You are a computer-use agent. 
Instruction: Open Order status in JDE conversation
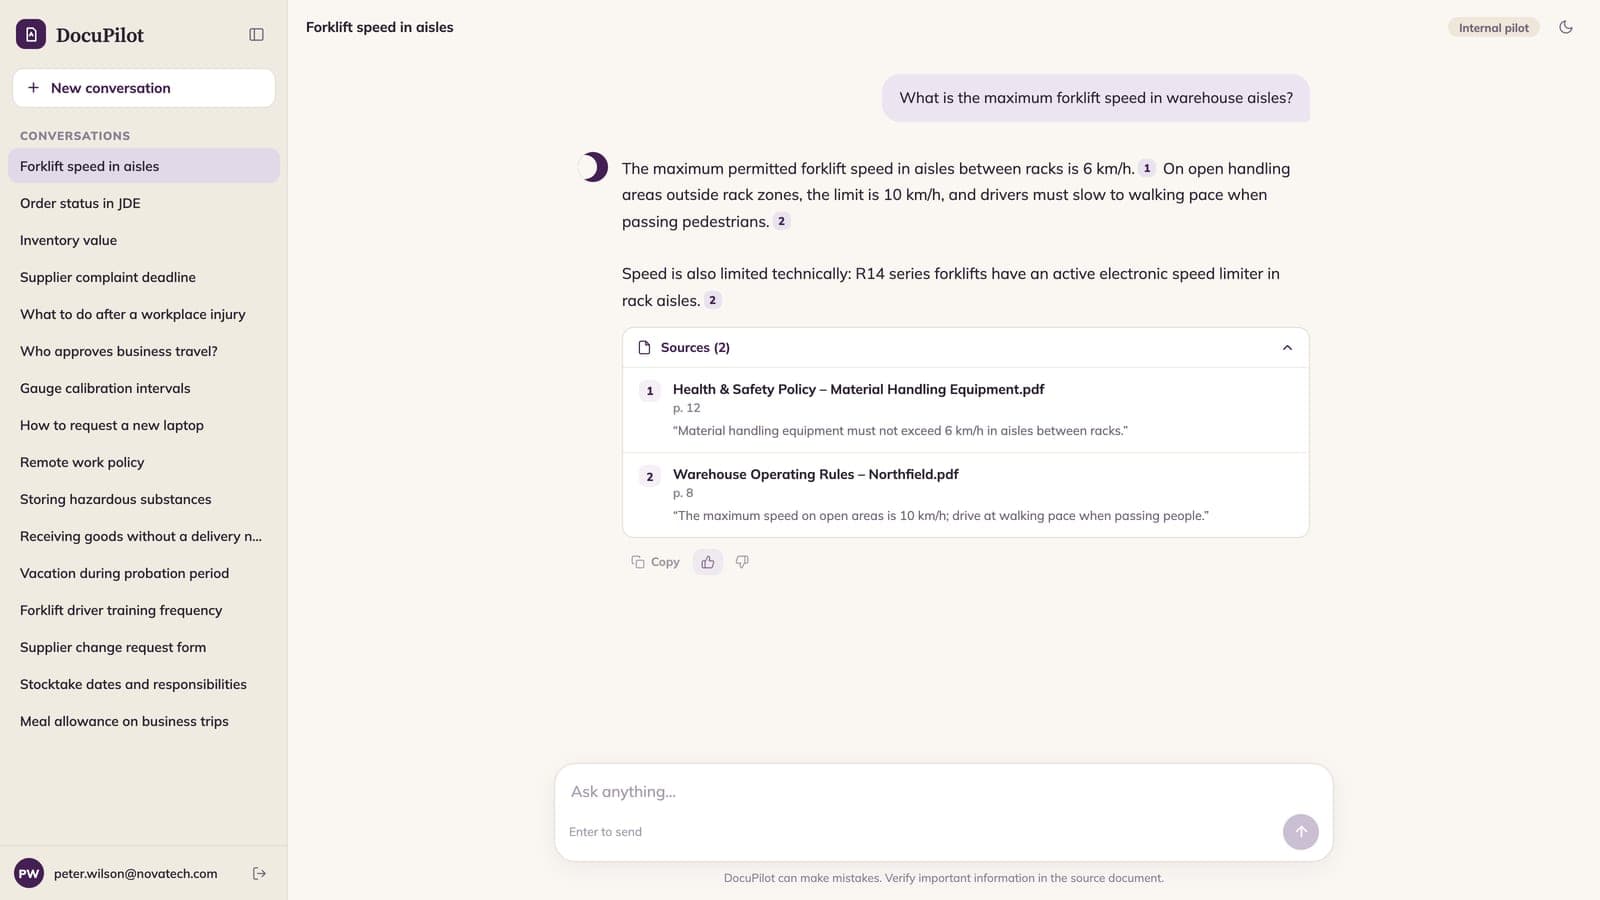pyautogui.click(x=144, y=203)
